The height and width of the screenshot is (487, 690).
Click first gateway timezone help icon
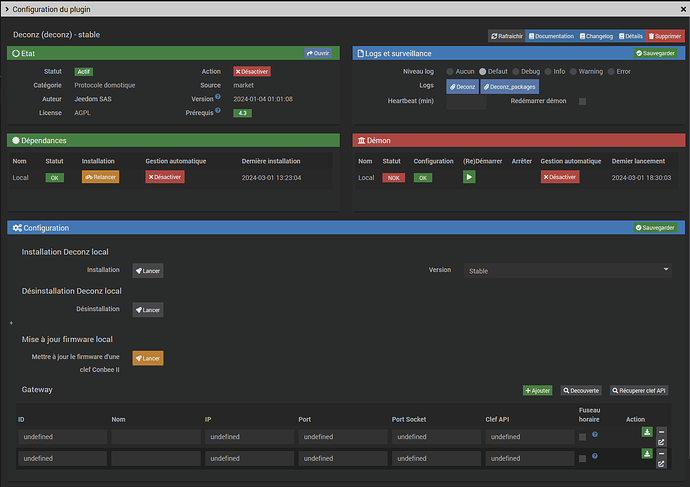click(x=595, y=435)
